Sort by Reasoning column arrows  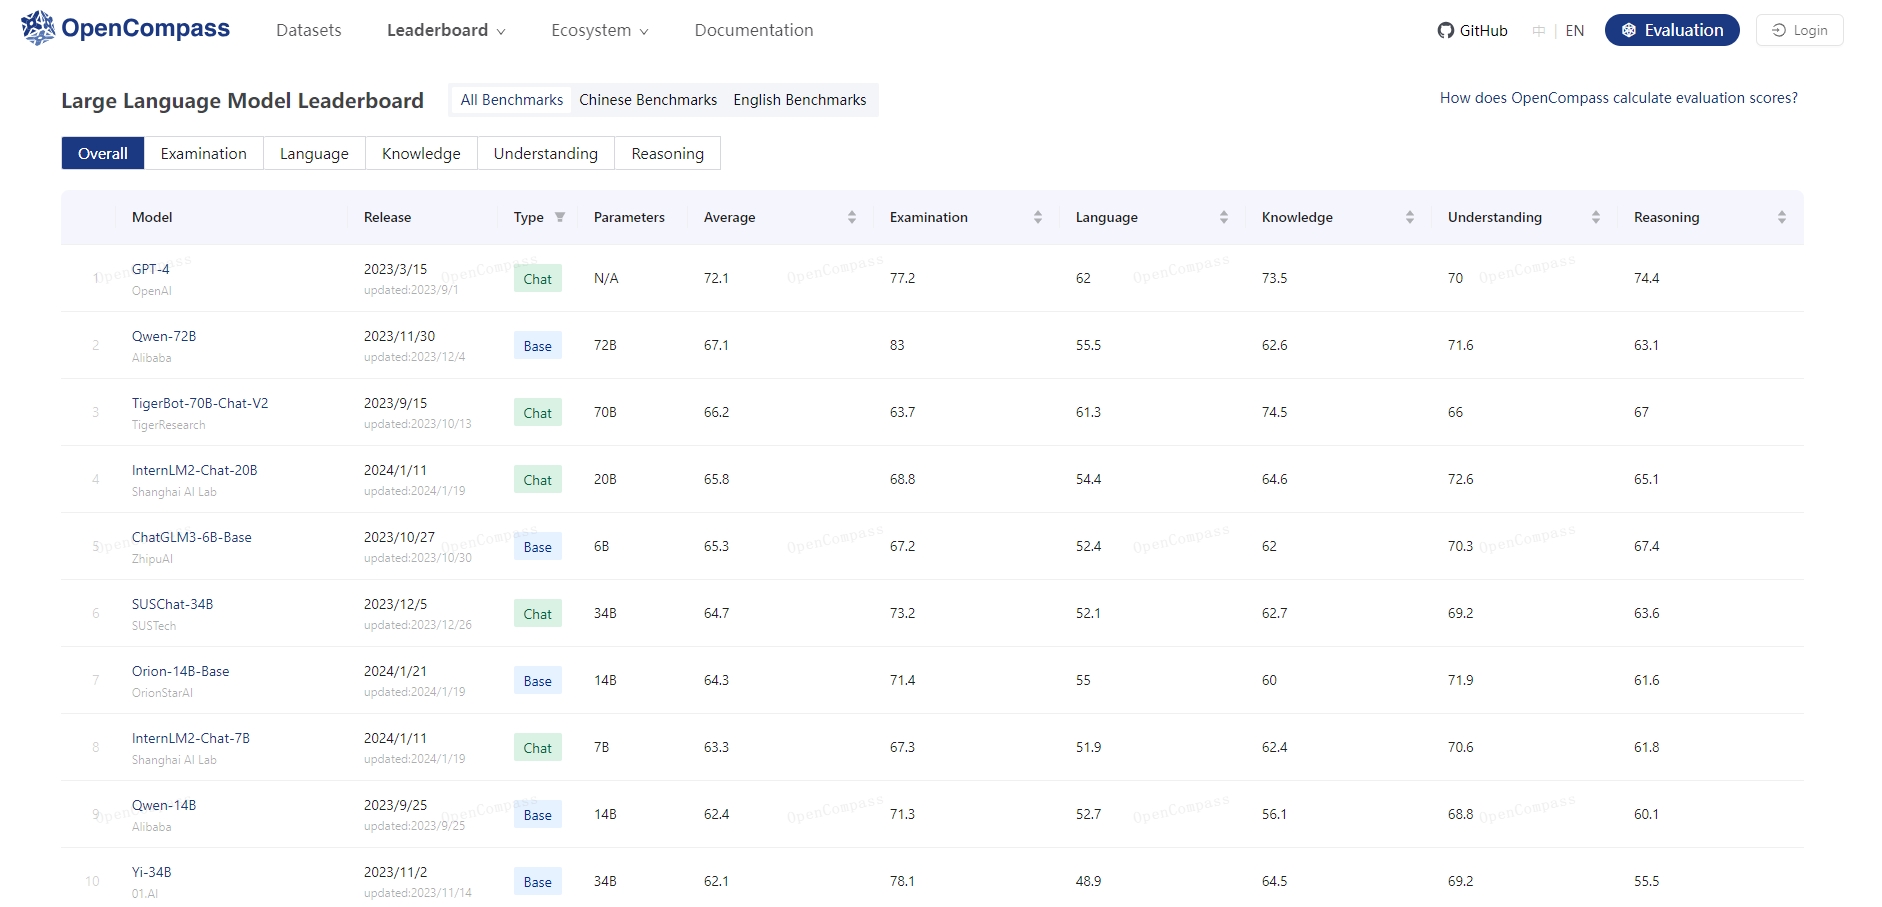pyautogui.click(x=1782, y=217)
